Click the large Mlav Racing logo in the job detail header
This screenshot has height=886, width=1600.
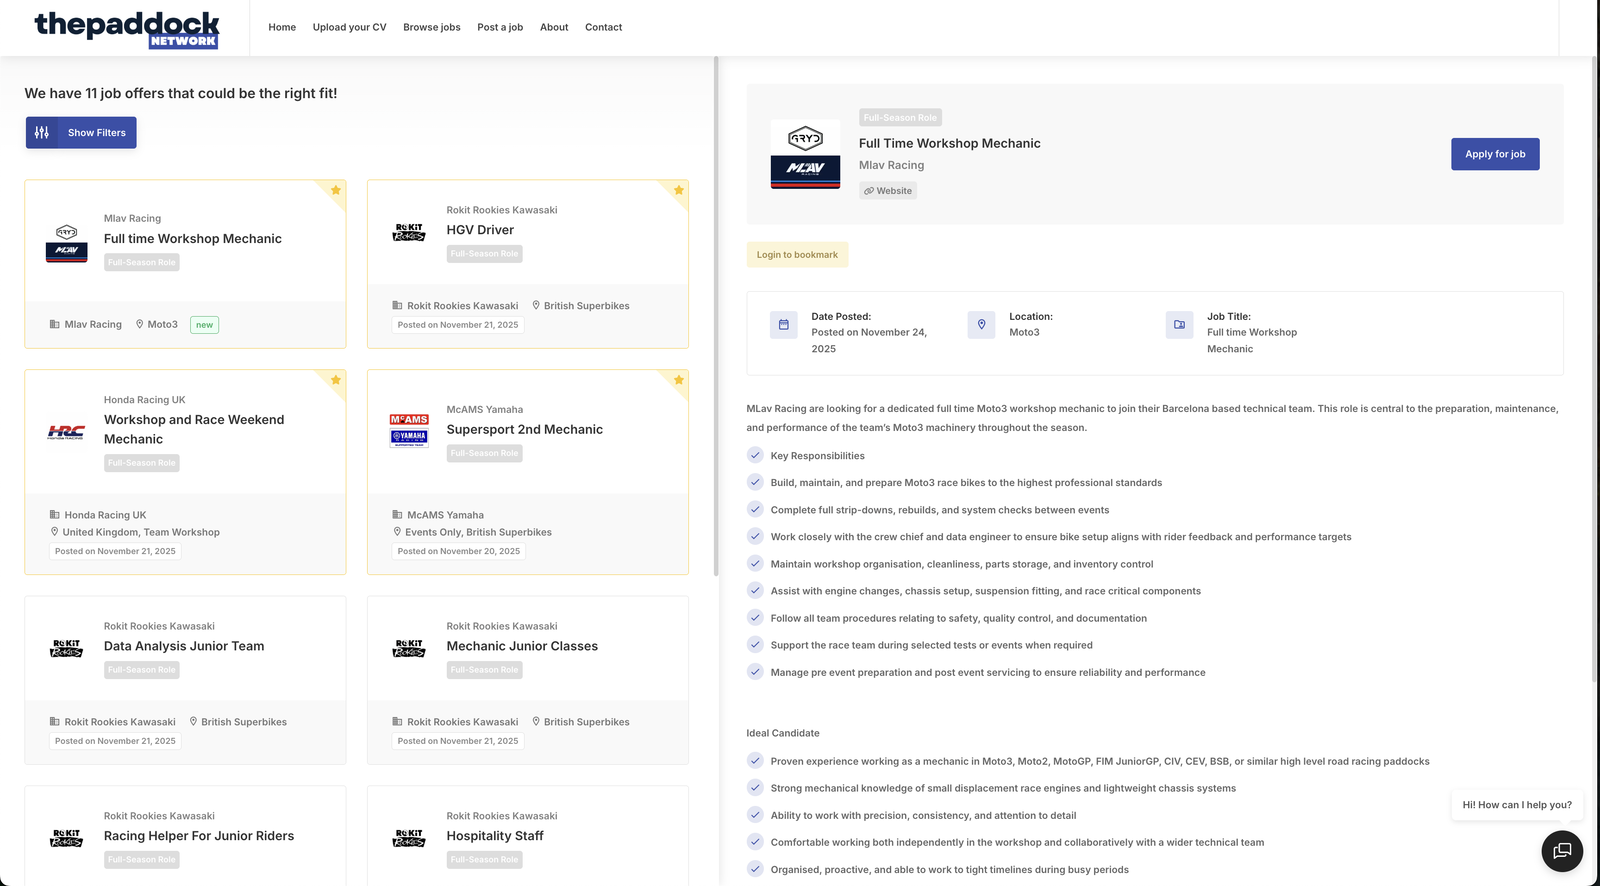click(805, 154)
